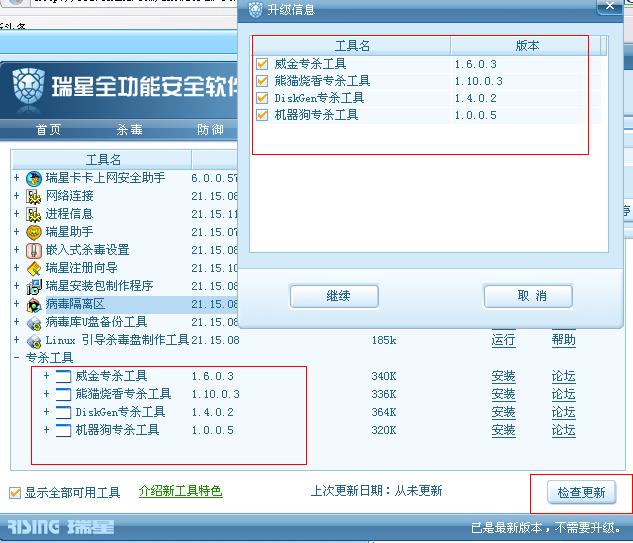Uncheck 熊猫烧香专杀工具 in upgrade dialog

point(262,81)
